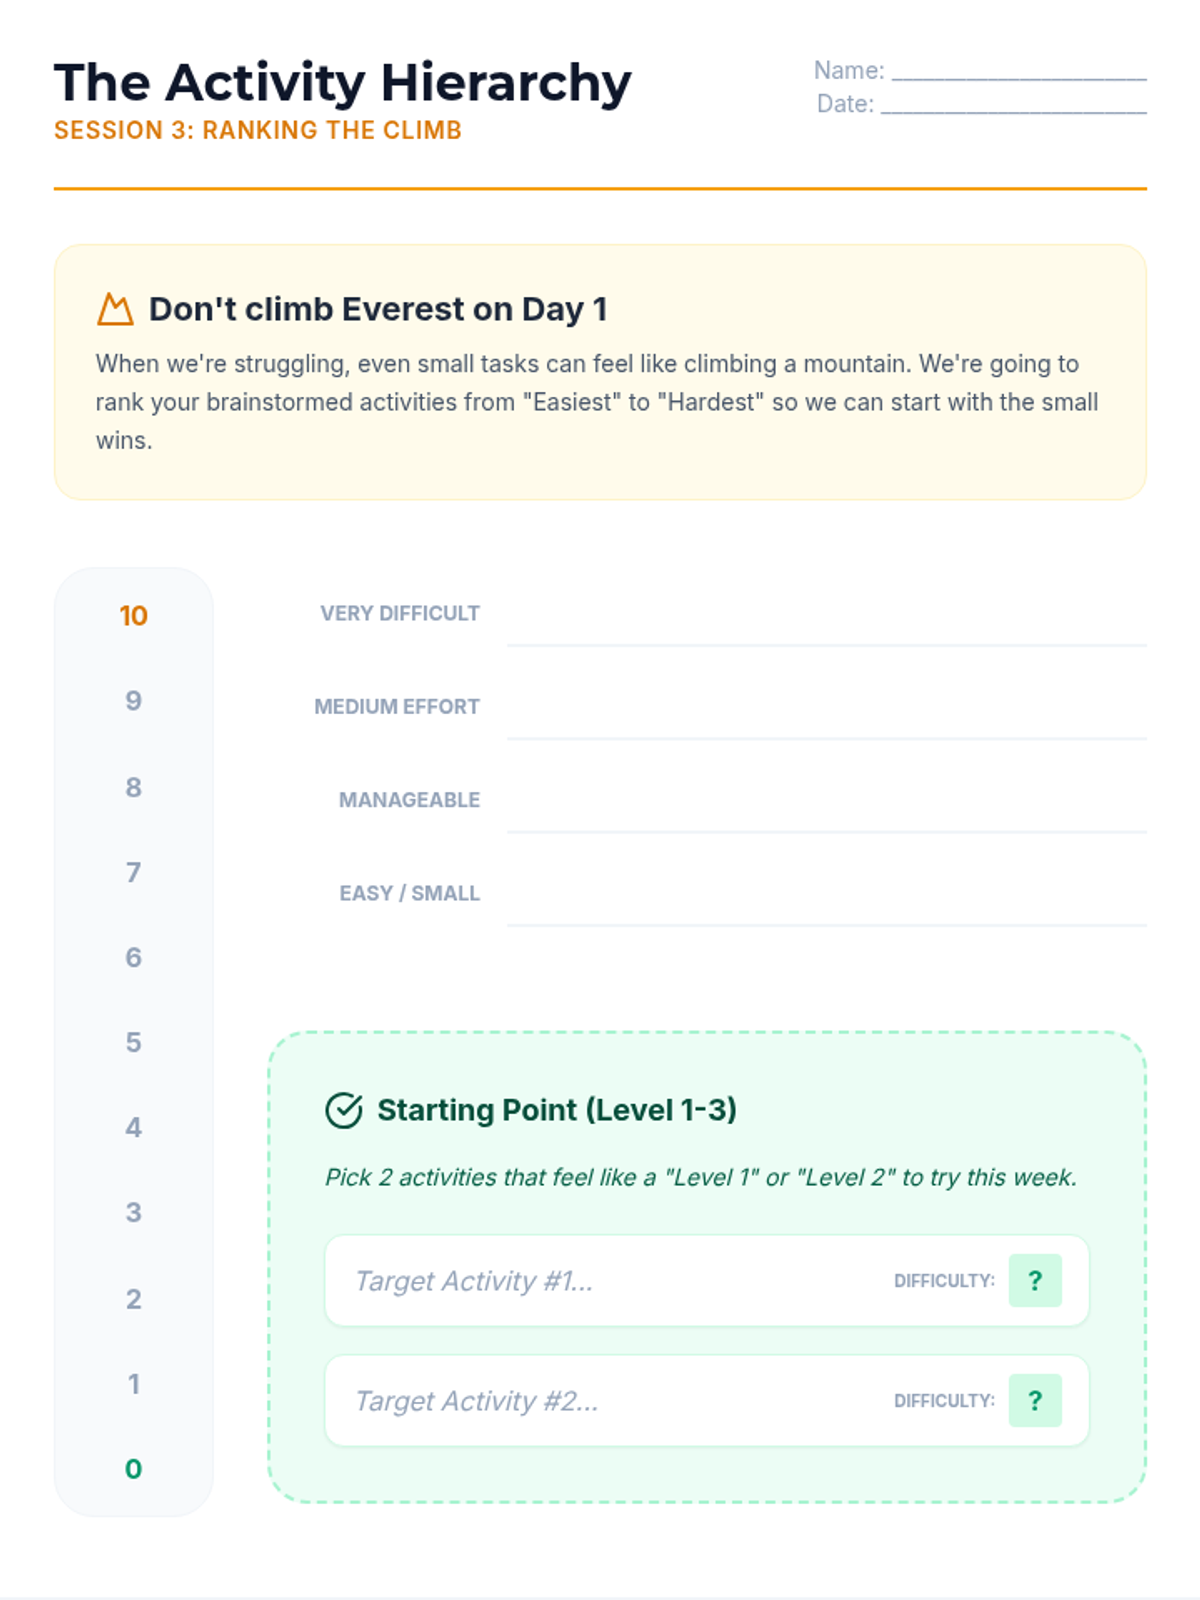Viewport: 1200px width, 1600px height.
Task: Select level 10 on the difficulty scale
Action: (x=133, y=616)
